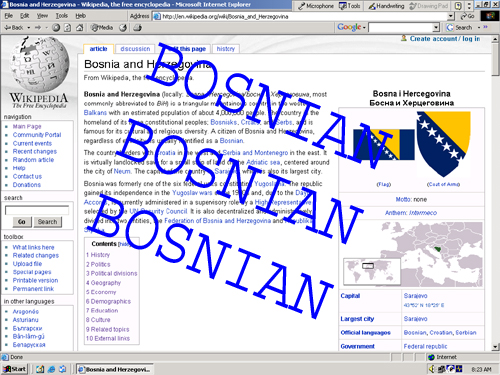
Task: Click into the Wikipedia sidebar search field
Action: point(37,210)
